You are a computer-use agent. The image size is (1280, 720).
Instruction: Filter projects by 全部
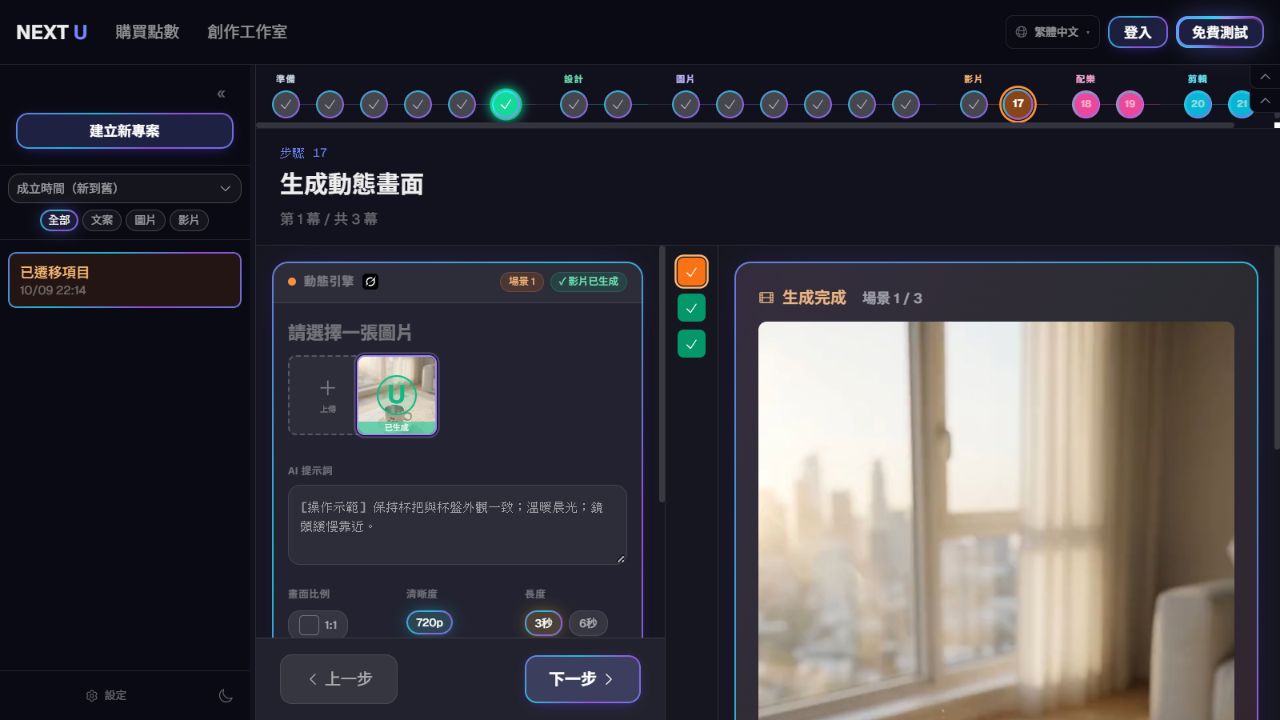coord(59,220)
